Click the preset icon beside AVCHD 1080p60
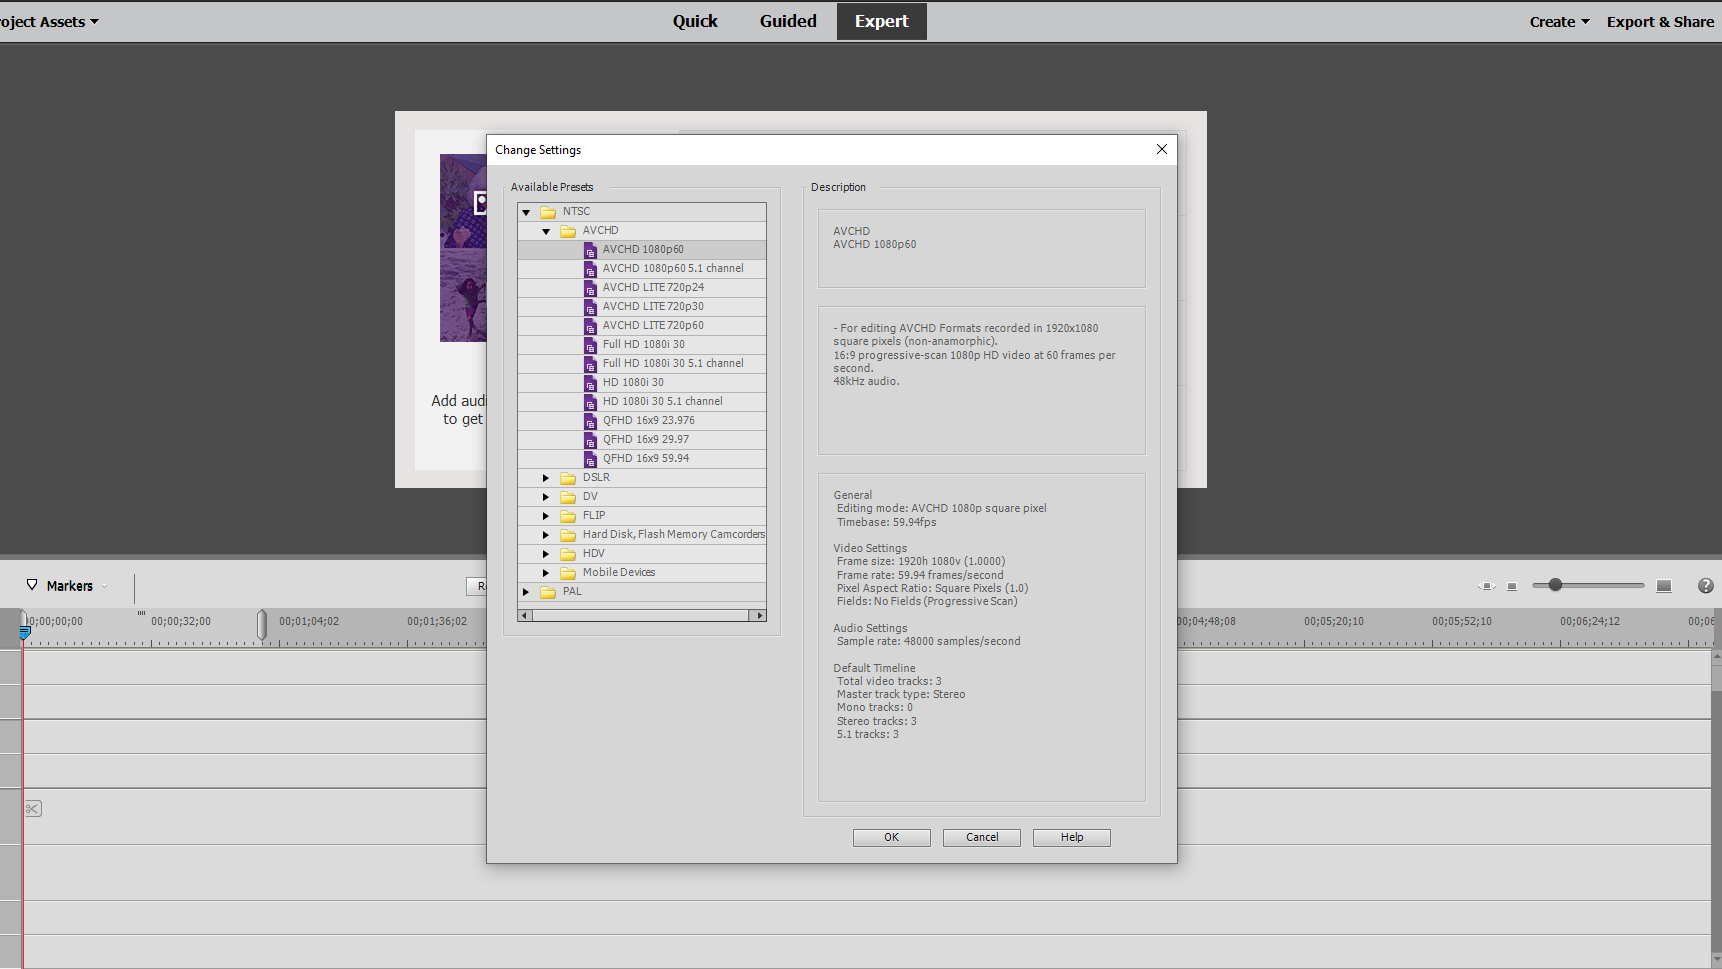The width and height of the screenshot is (1722, 969). 590,250
